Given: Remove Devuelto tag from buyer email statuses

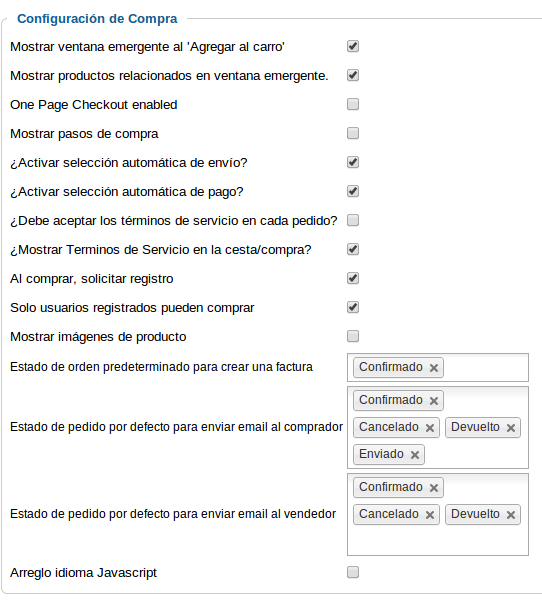Looking at the screenshot, I should pos(511,428).
